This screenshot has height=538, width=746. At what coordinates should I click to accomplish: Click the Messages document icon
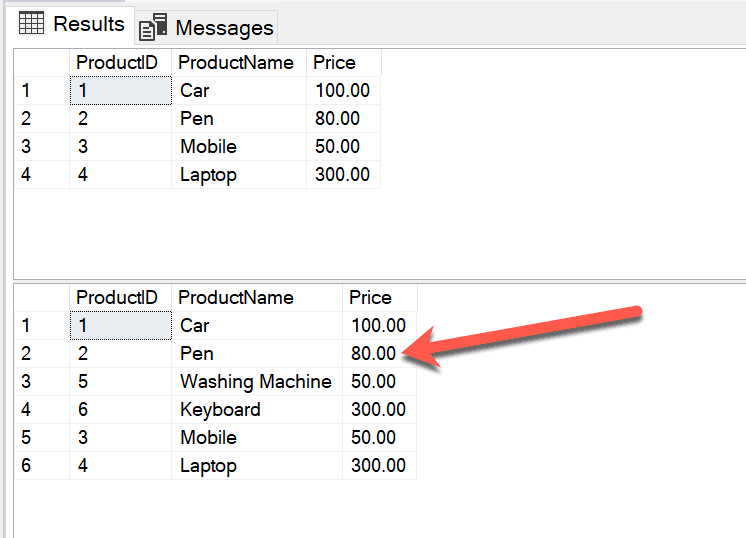pos(153,27)
